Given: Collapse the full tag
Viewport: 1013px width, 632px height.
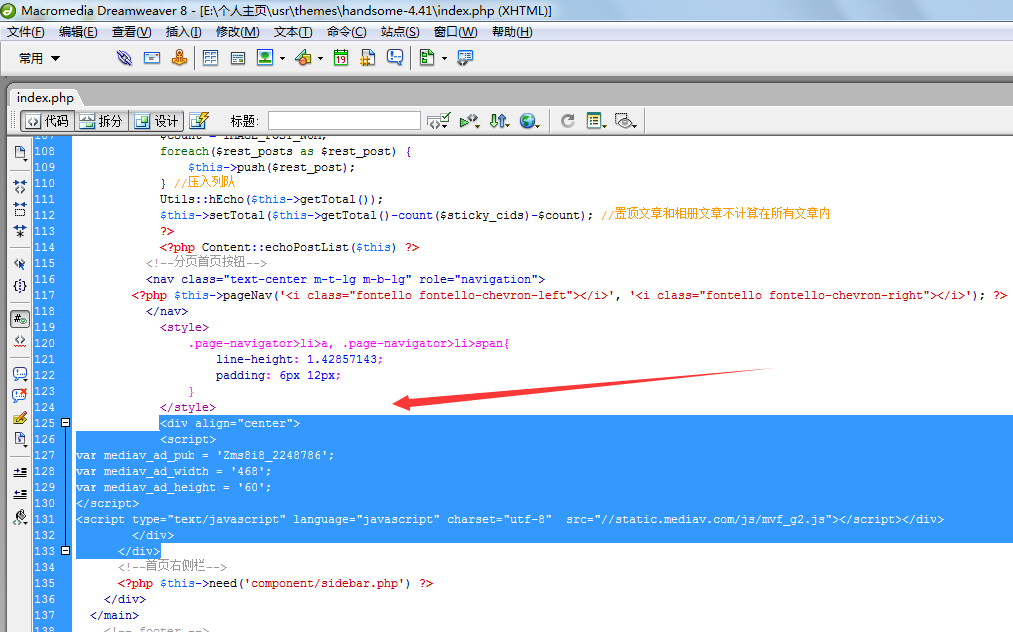Looking at the screenshot, I should (20, 187).
